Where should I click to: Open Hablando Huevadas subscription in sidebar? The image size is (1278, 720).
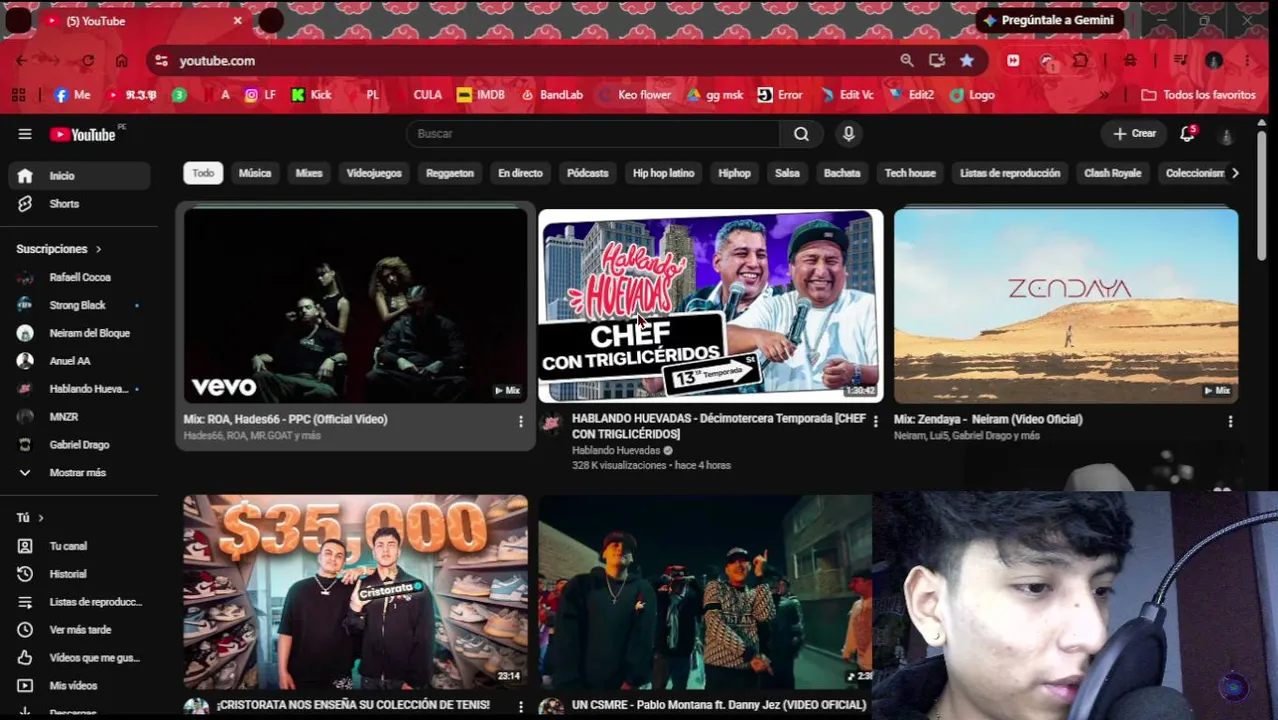(x=80, y=389)
